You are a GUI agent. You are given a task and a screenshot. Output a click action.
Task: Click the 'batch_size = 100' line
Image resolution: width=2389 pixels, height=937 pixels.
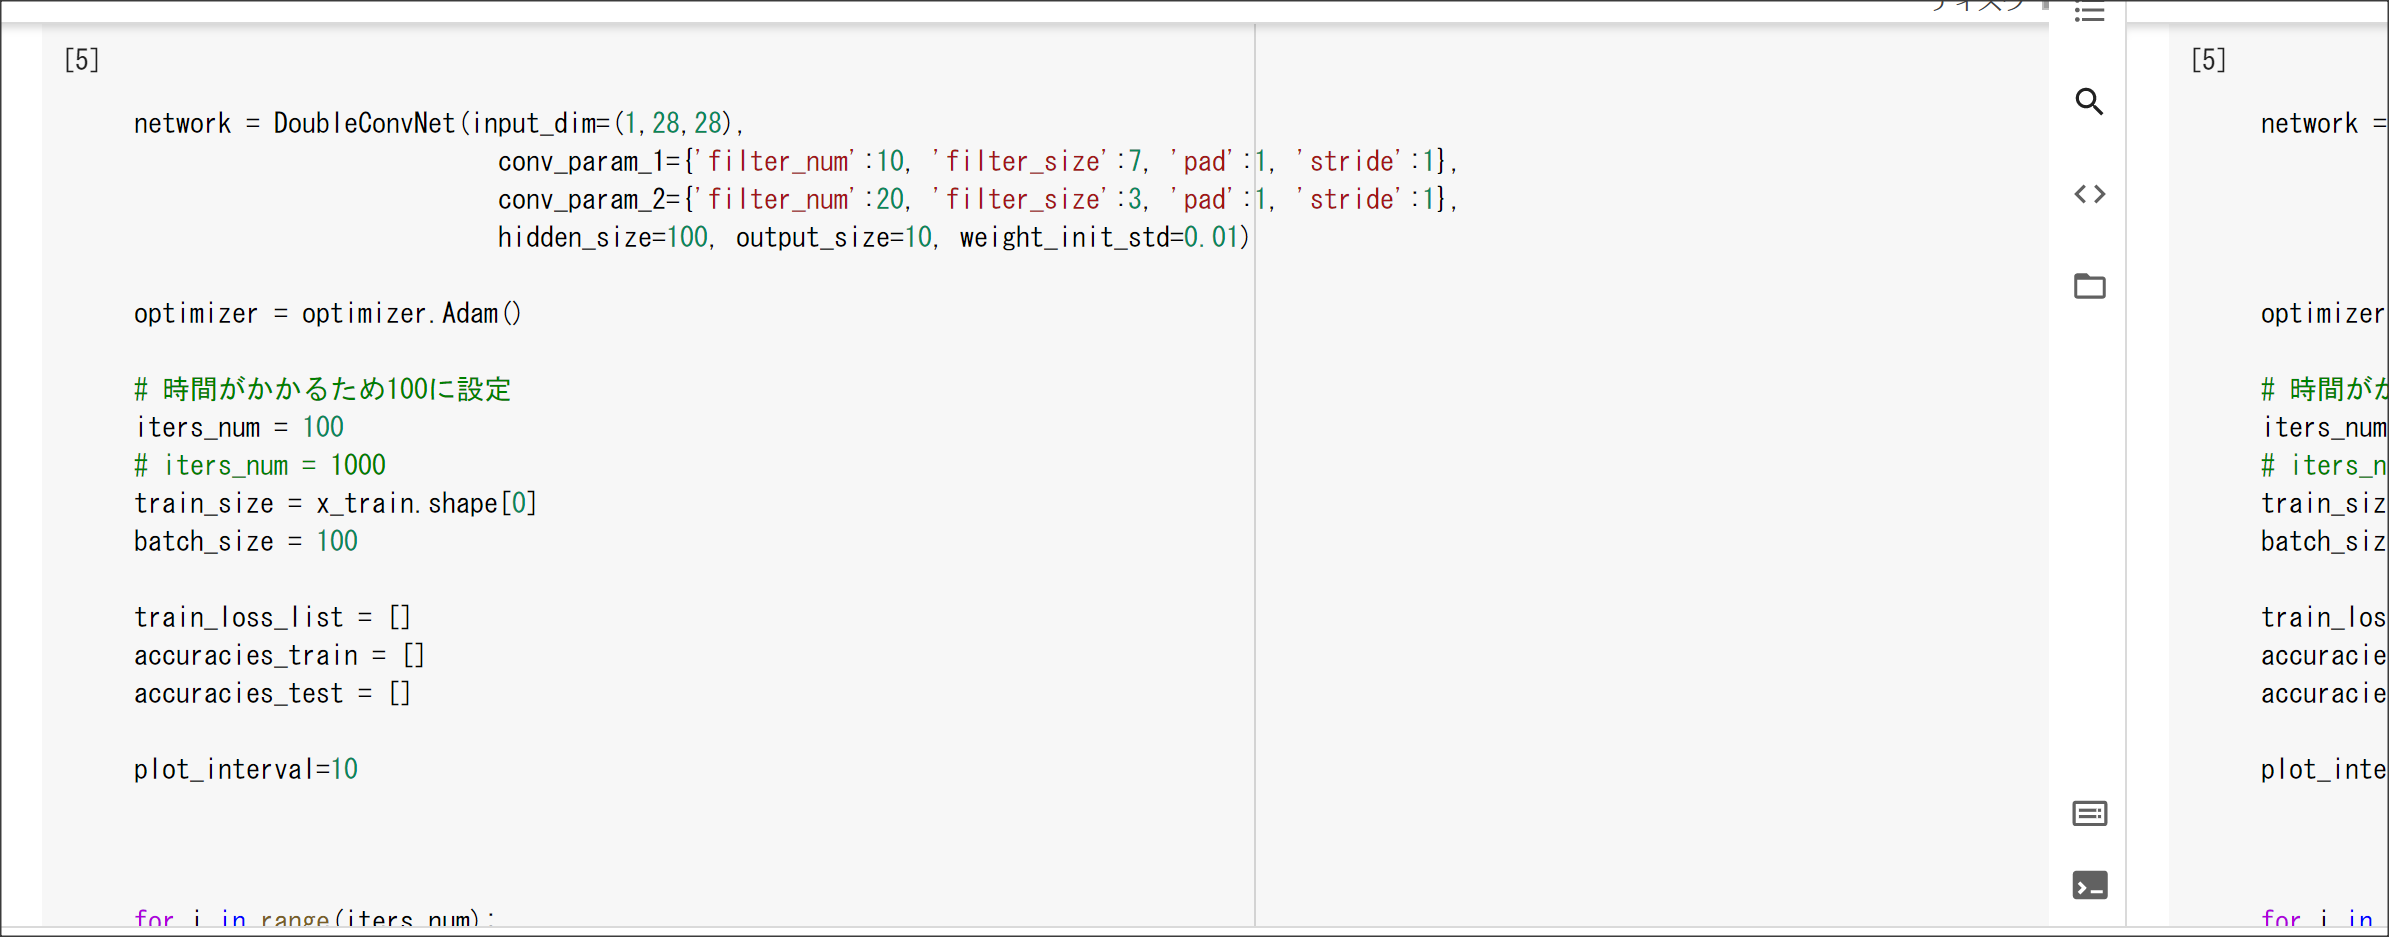point(246,542)
